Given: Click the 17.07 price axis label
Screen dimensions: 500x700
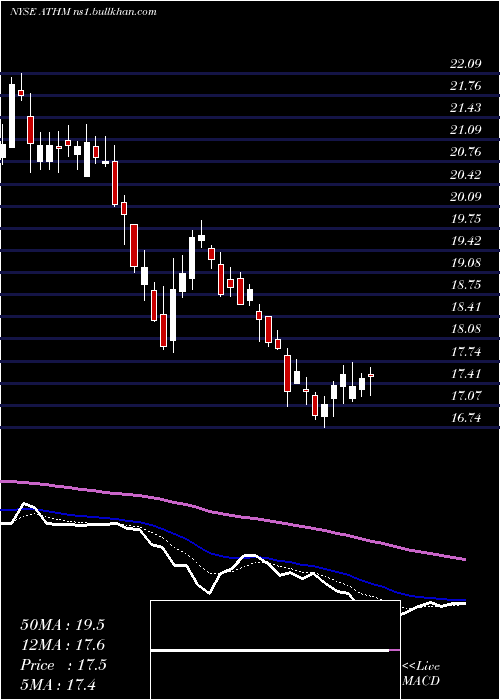Looking at the screenshot, I should [x=466, y=396].
